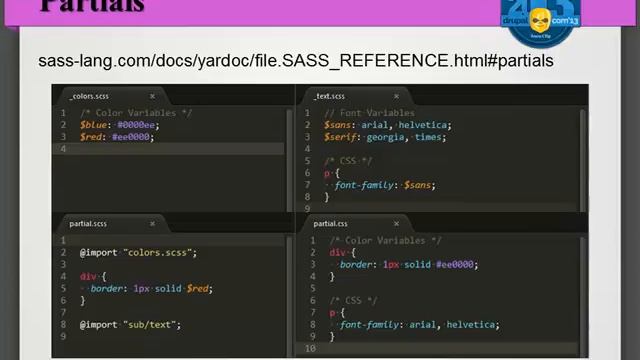Click the p { selector in _text.scss

(x=332, y=173)
